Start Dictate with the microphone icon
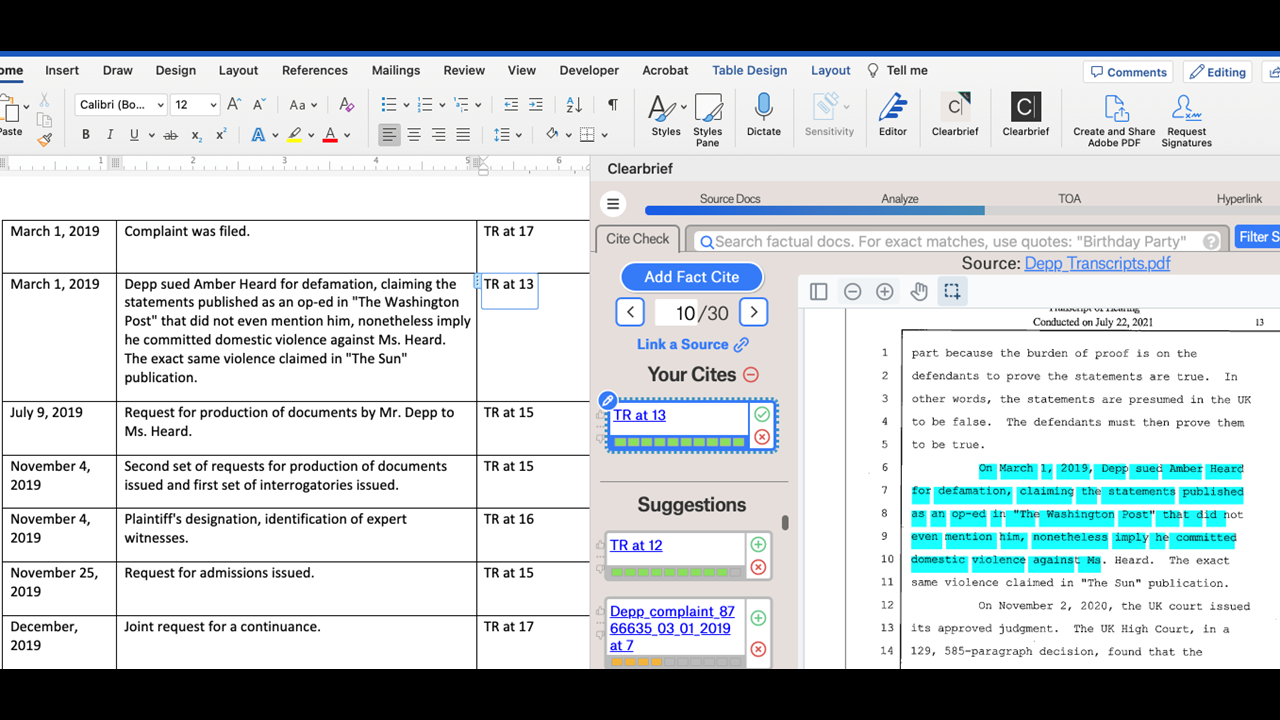Viewport: 1280px width, 720px height. (763, 116)
